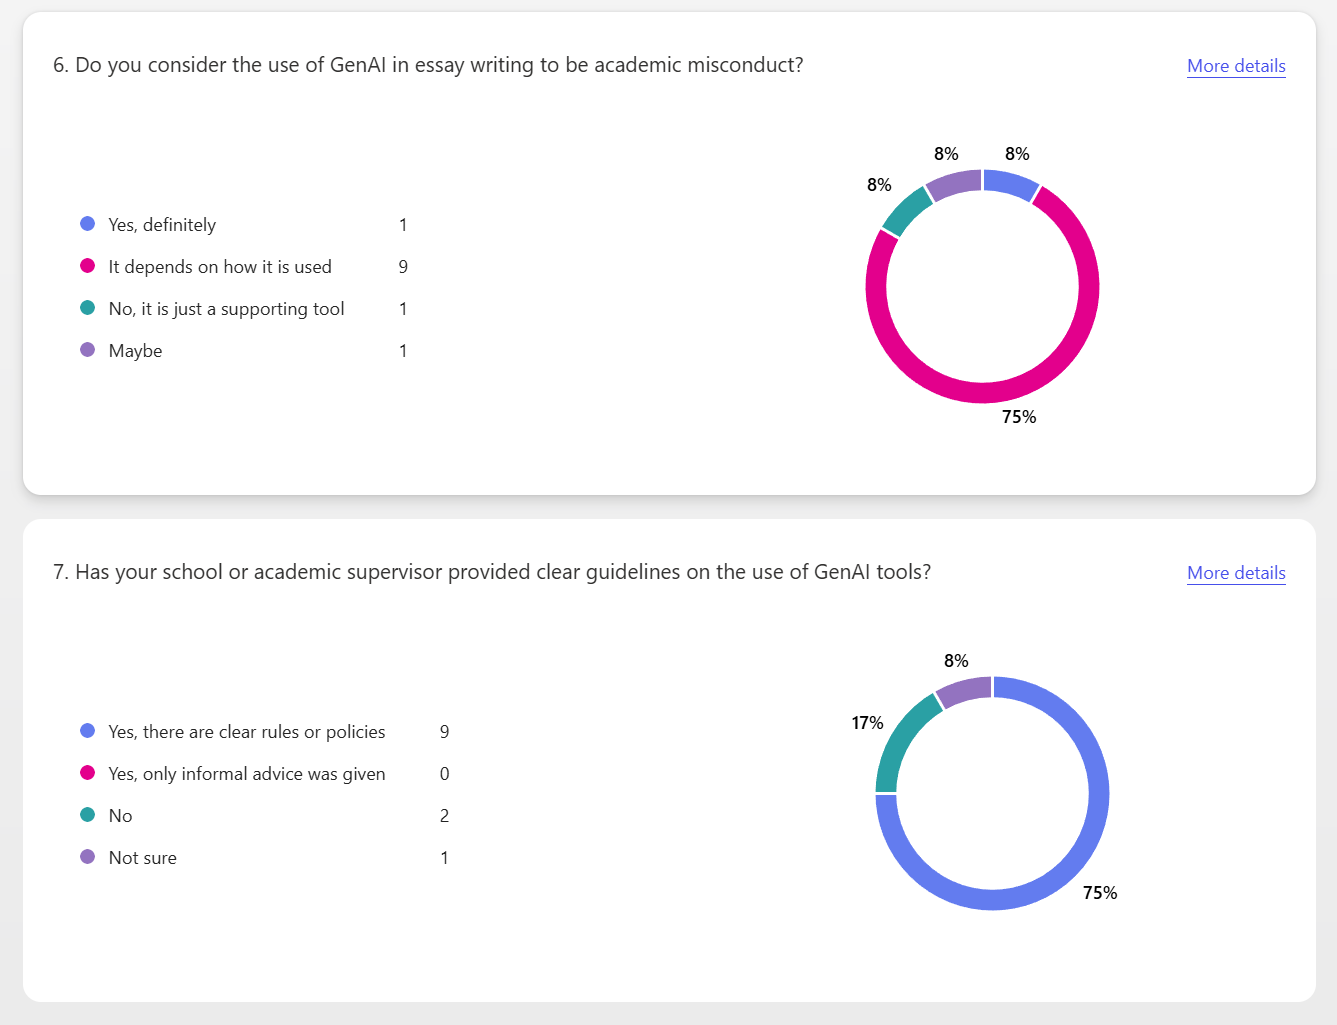Click the "Not sure" legend label
Screen dimensions: 1337x1025
point(143,858)
